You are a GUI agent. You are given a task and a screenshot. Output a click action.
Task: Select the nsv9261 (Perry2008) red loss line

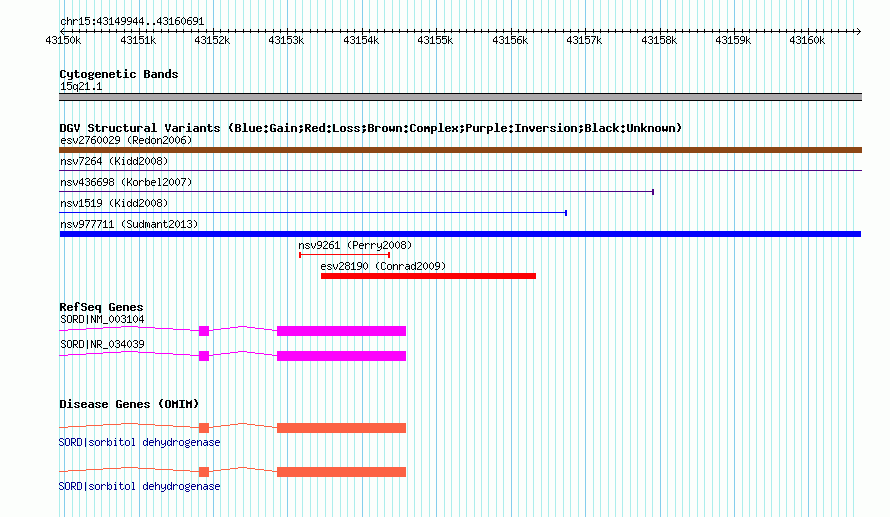pyautogui.click(x=345, y=255)
